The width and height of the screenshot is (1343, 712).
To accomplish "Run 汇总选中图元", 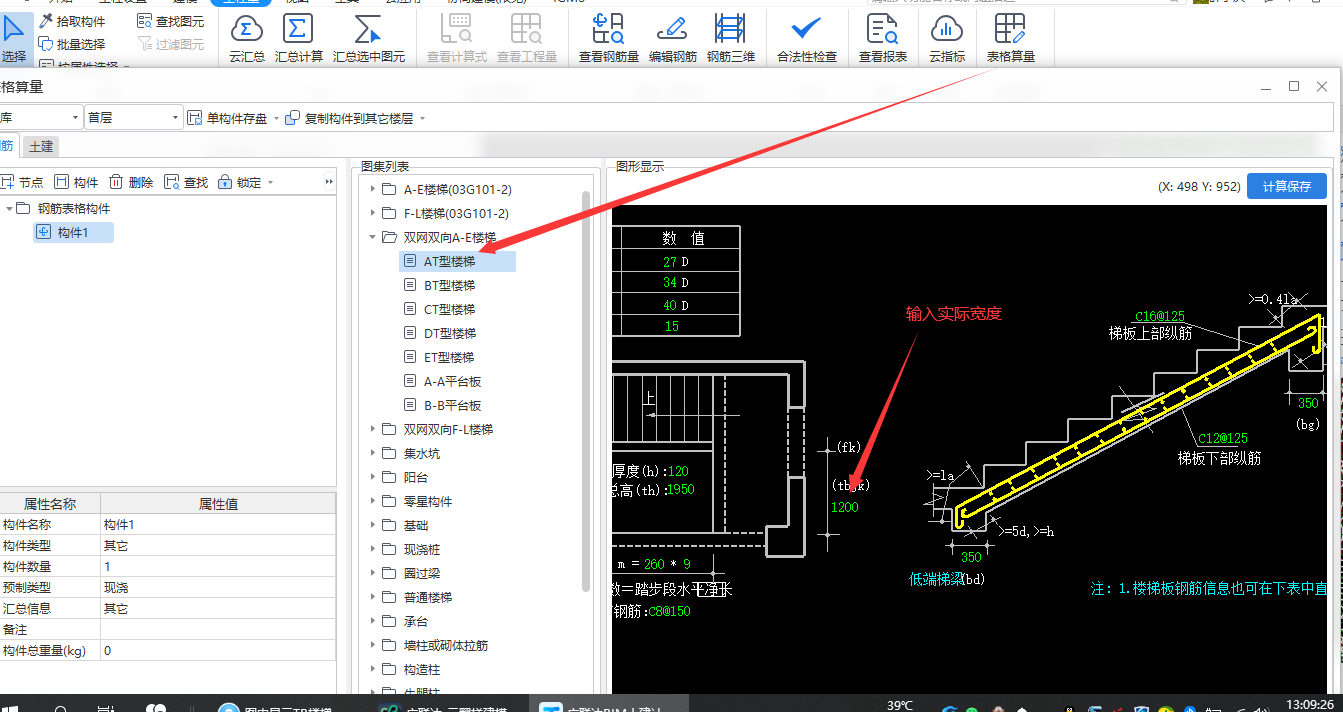I will [x=368, y=39].
